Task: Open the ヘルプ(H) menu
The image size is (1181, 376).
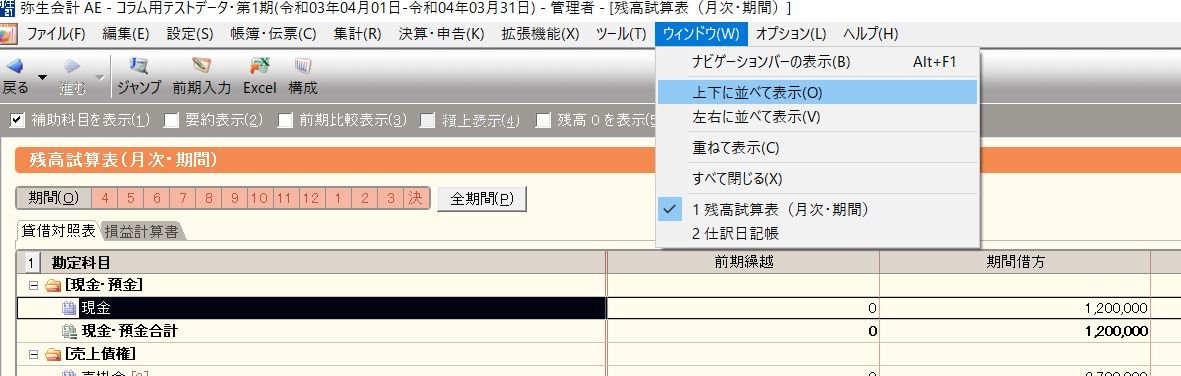Action: pos(870,34)
